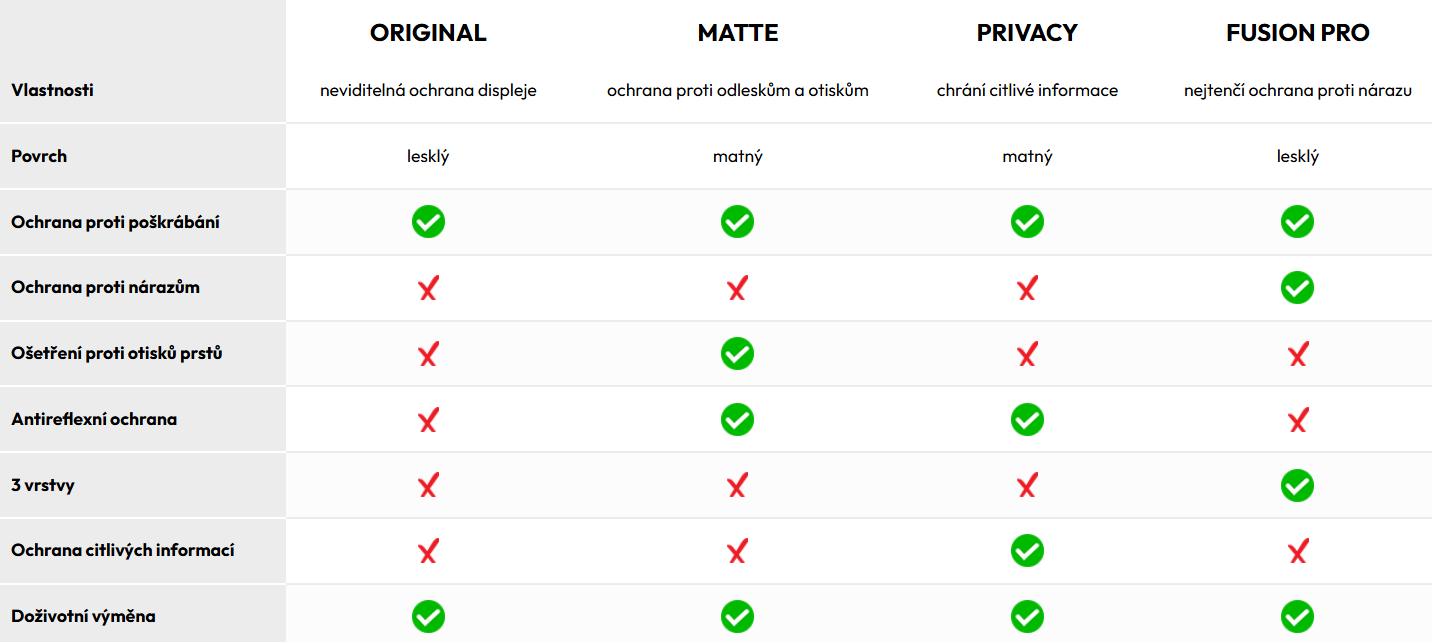
Task: Click the PRIVACY column heading
Action: 1027,33
